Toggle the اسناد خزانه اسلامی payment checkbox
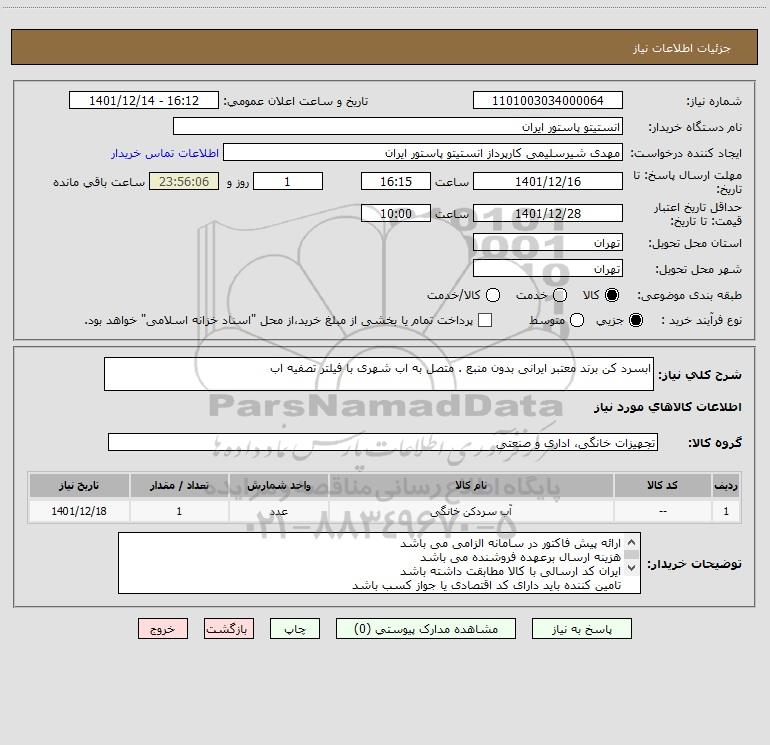Screen dimensions: 770x745 pos(485,320)
